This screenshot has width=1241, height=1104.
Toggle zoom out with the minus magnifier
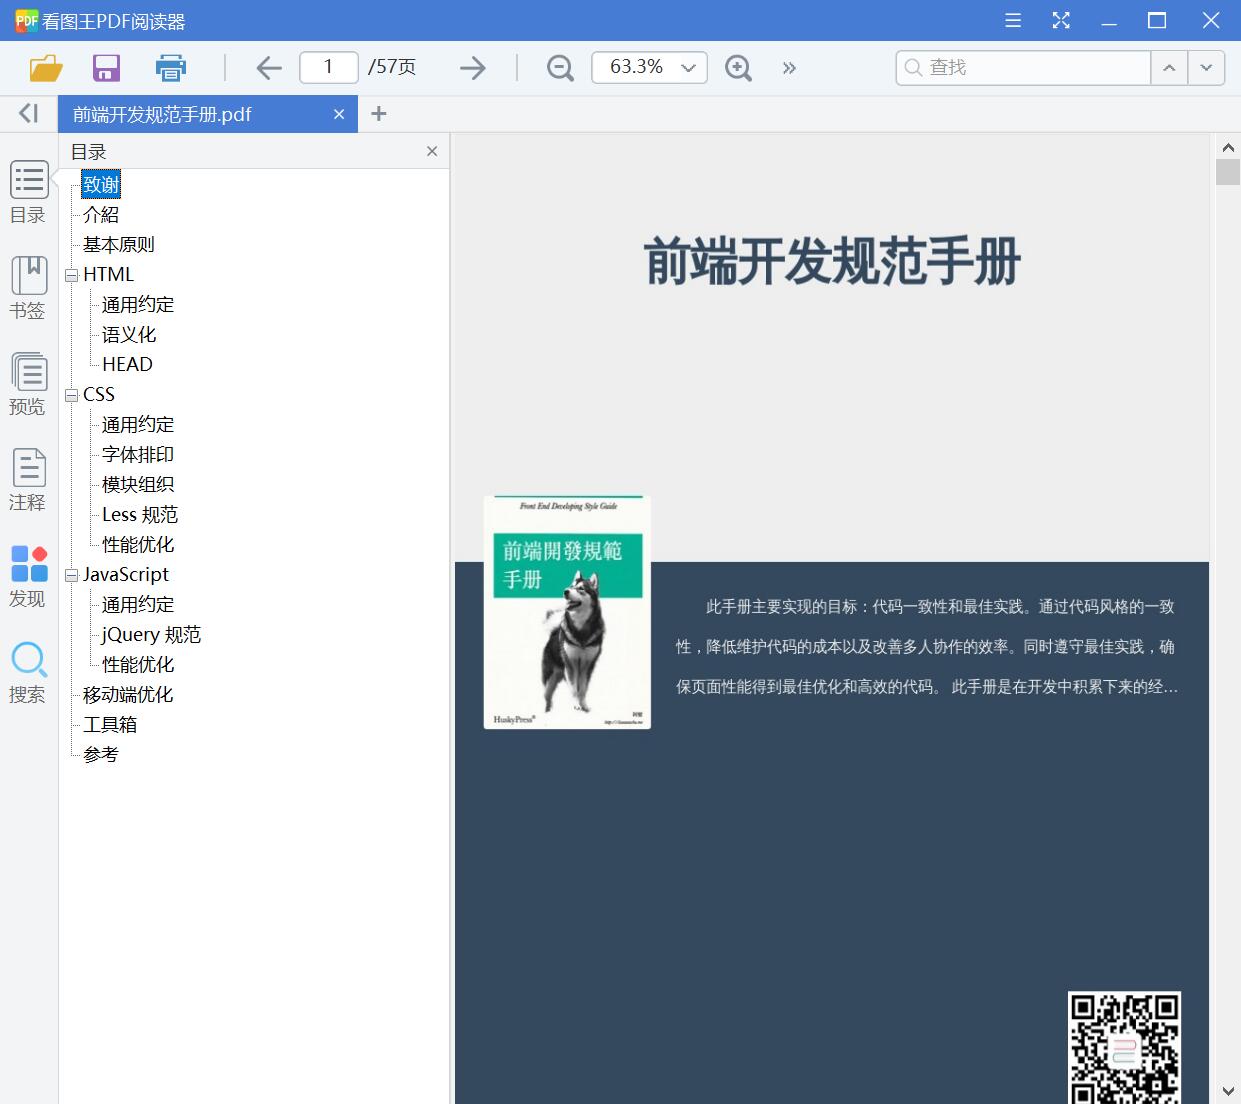[560, 67]
